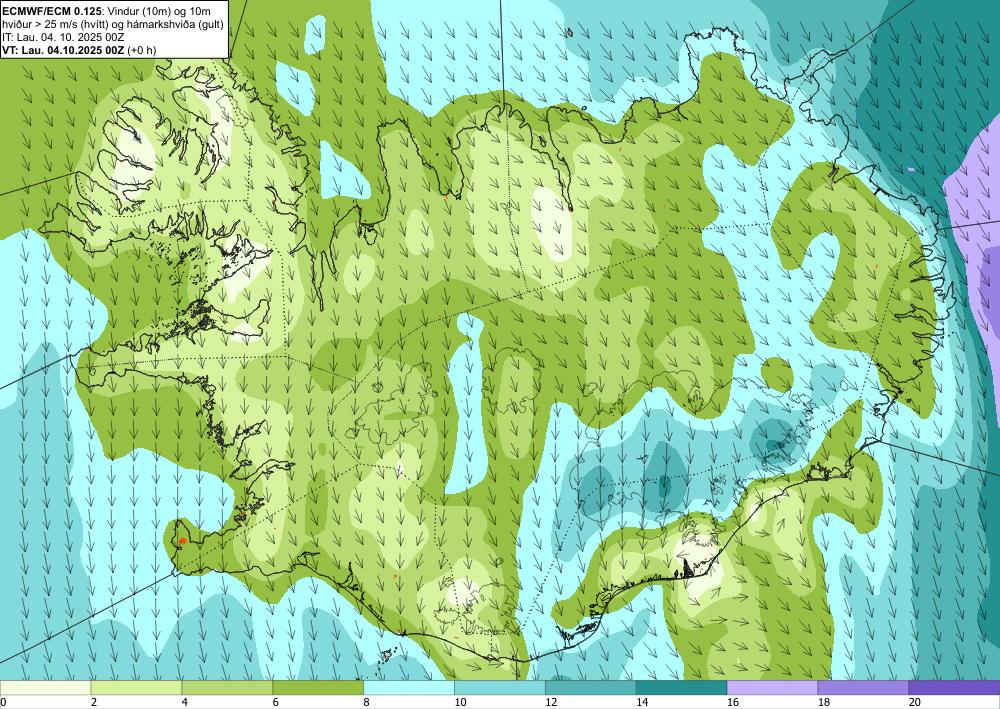
Task: Click the 4-6 m/s green legend swatch
Action: tap(227, 688)
